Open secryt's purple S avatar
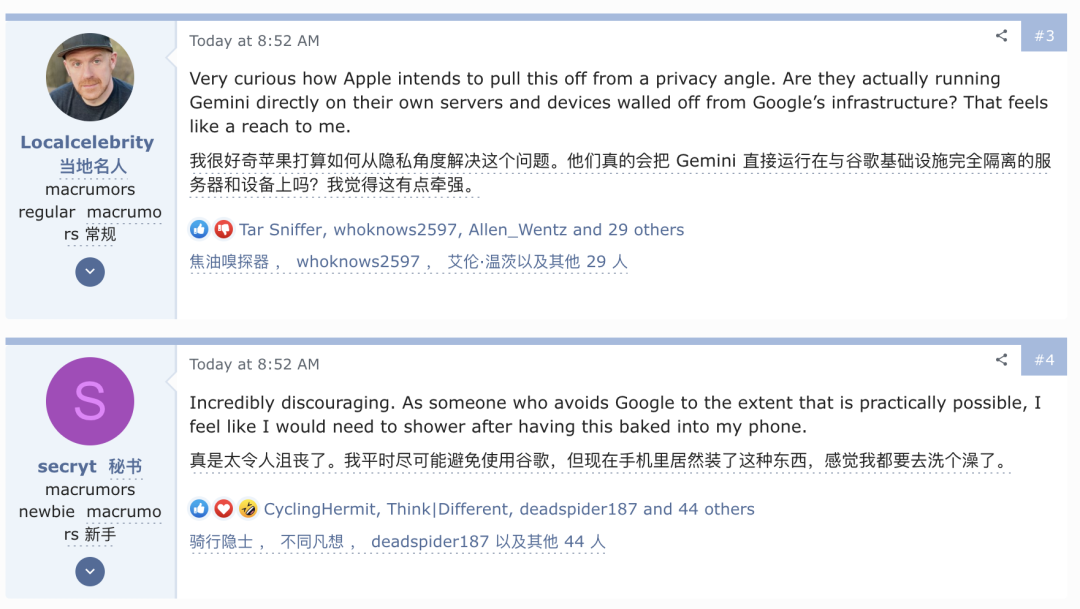This screenshot has width=1080, height=609. coord(90,402)
